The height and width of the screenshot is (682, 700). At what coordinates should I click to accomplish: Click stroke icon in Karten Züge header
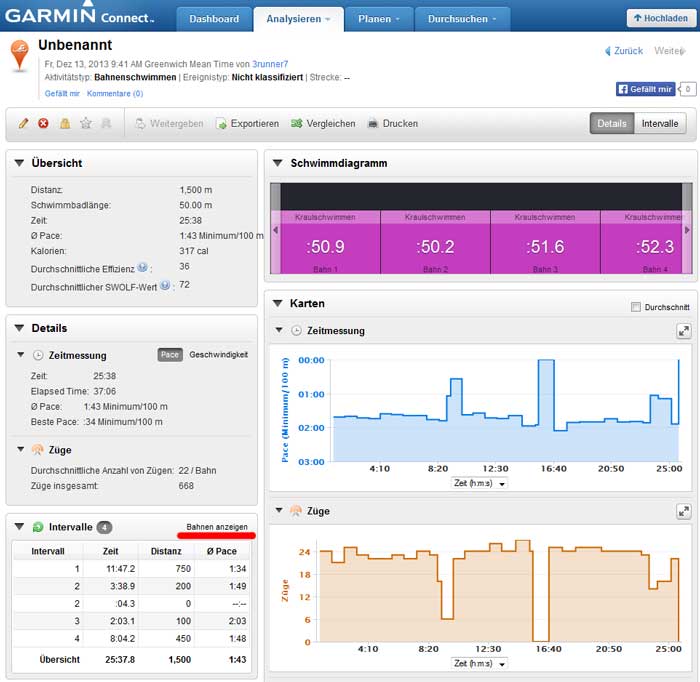(296, 511)
